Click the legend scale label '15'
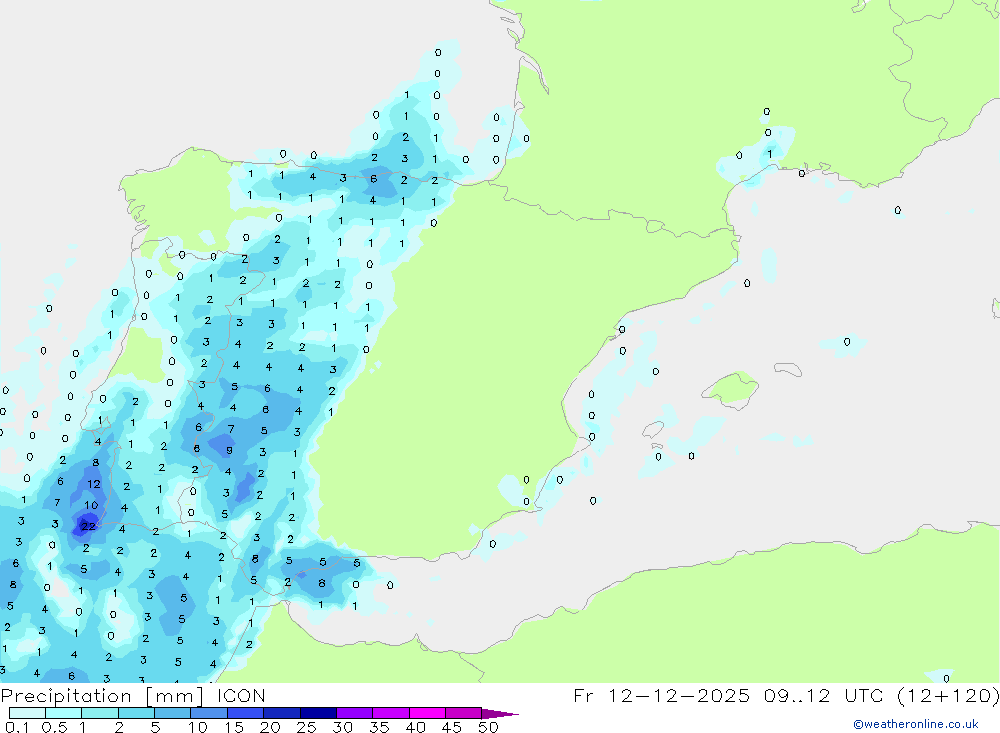1000x733 pixels. (234, 727)
